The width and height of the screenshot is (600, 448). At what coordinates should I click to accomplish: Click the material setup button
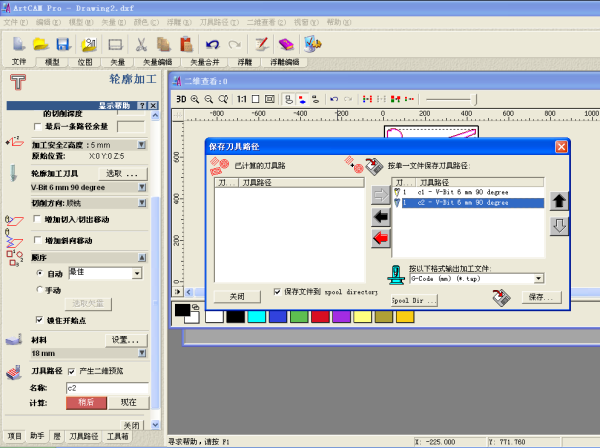click(x=126, y=340)
